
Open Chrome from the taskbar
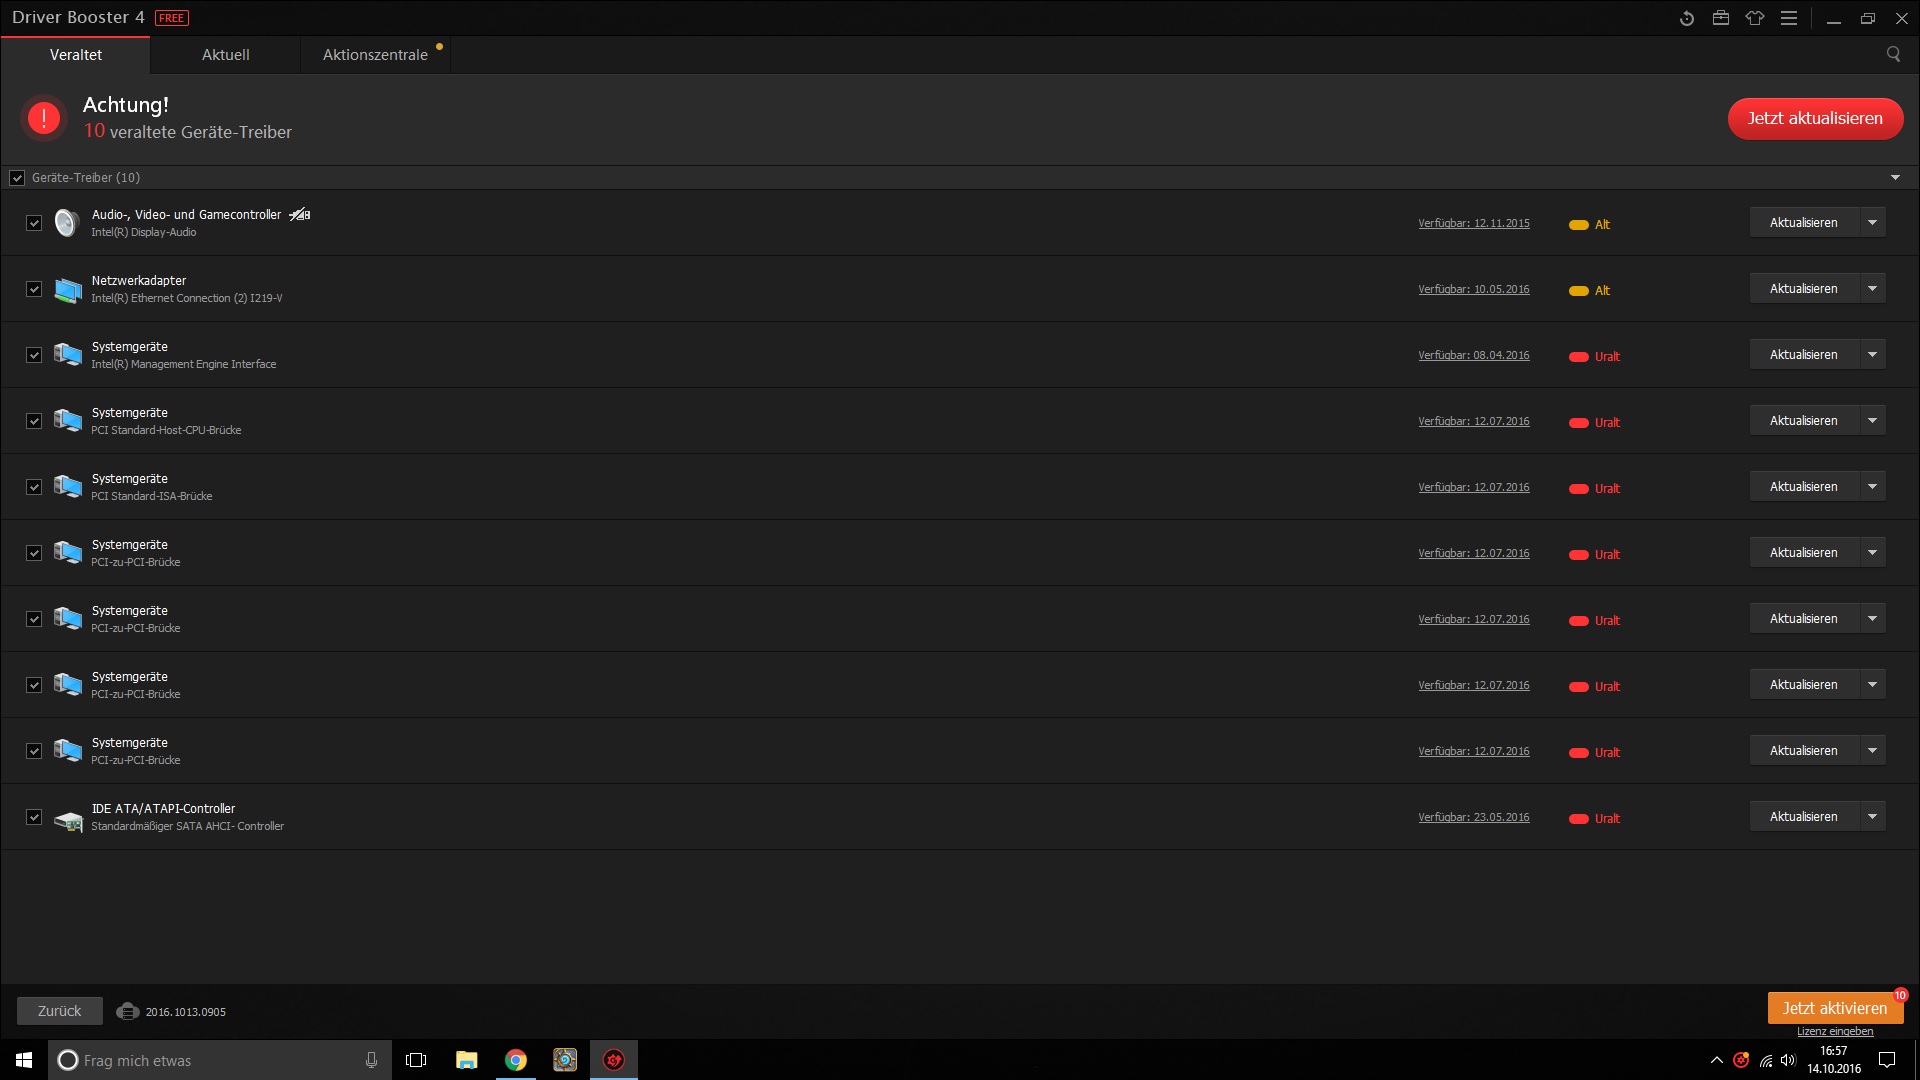click(516, 1060)
